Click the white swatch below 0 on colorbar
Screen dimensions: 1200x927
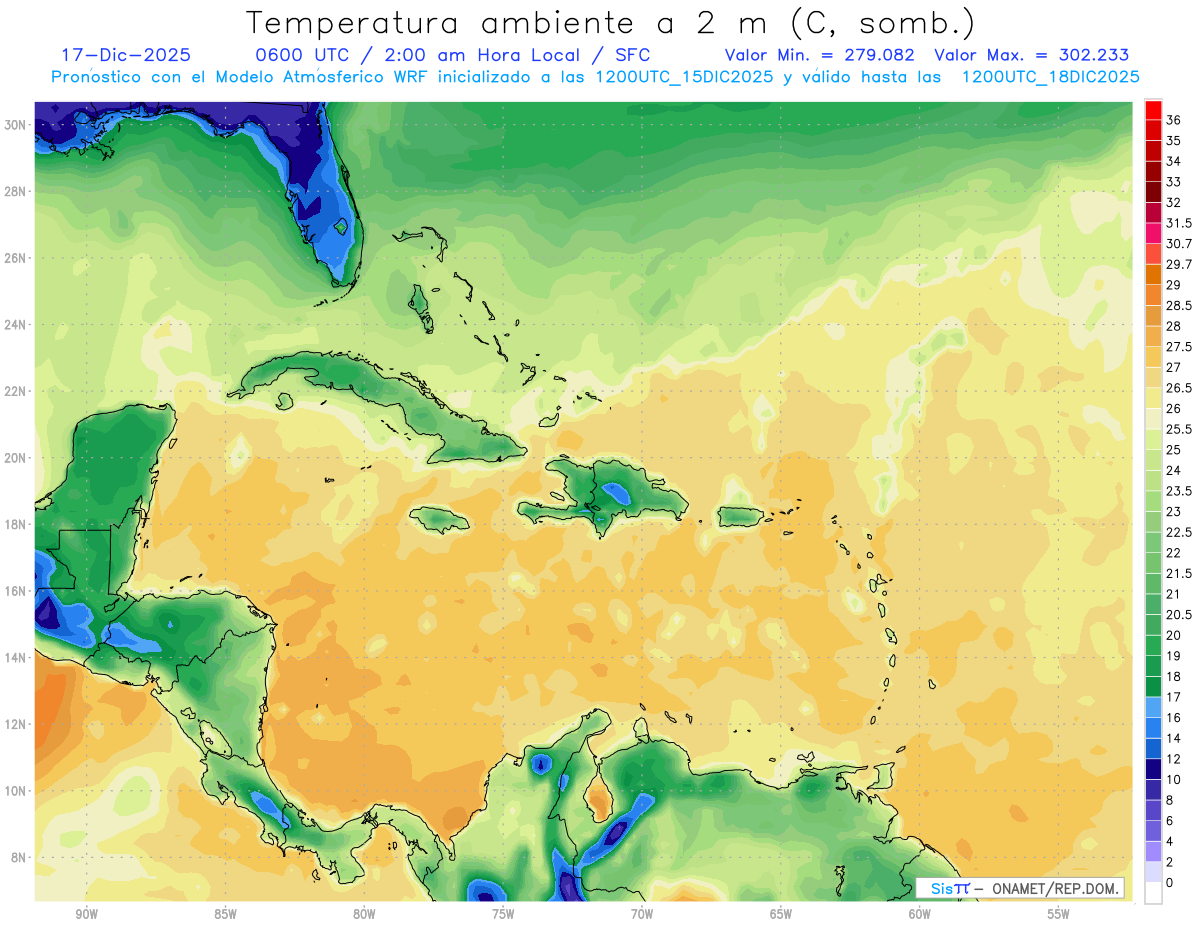(1153, 893)
